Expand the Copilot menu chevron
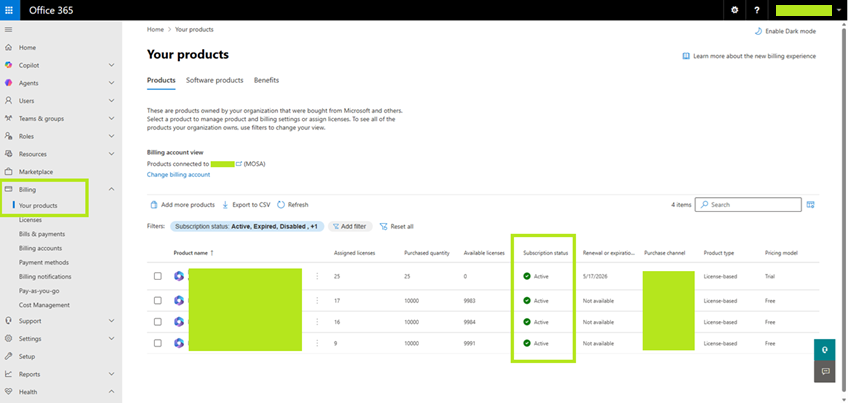This screenshot has height=403, width=848. click(x=111, y=65)
